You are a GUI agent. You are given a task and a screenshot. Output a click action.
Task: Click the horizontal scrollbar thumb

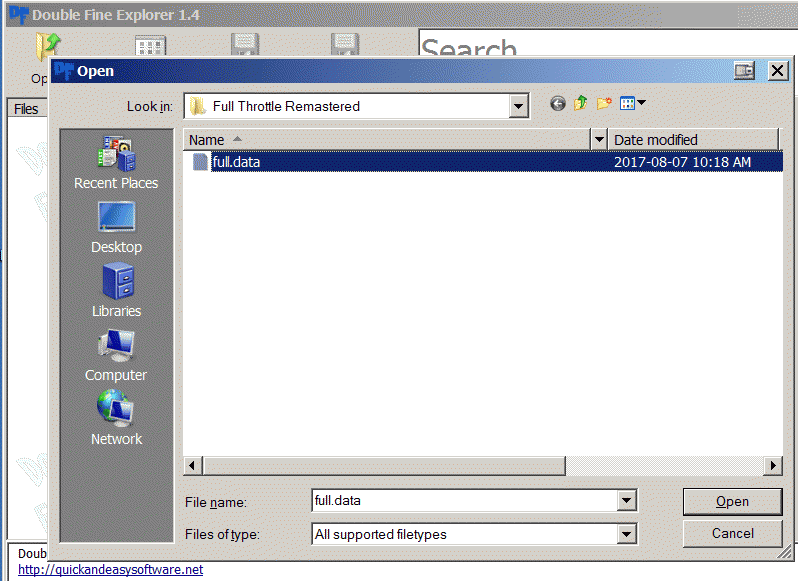click(x=384, y=466)
